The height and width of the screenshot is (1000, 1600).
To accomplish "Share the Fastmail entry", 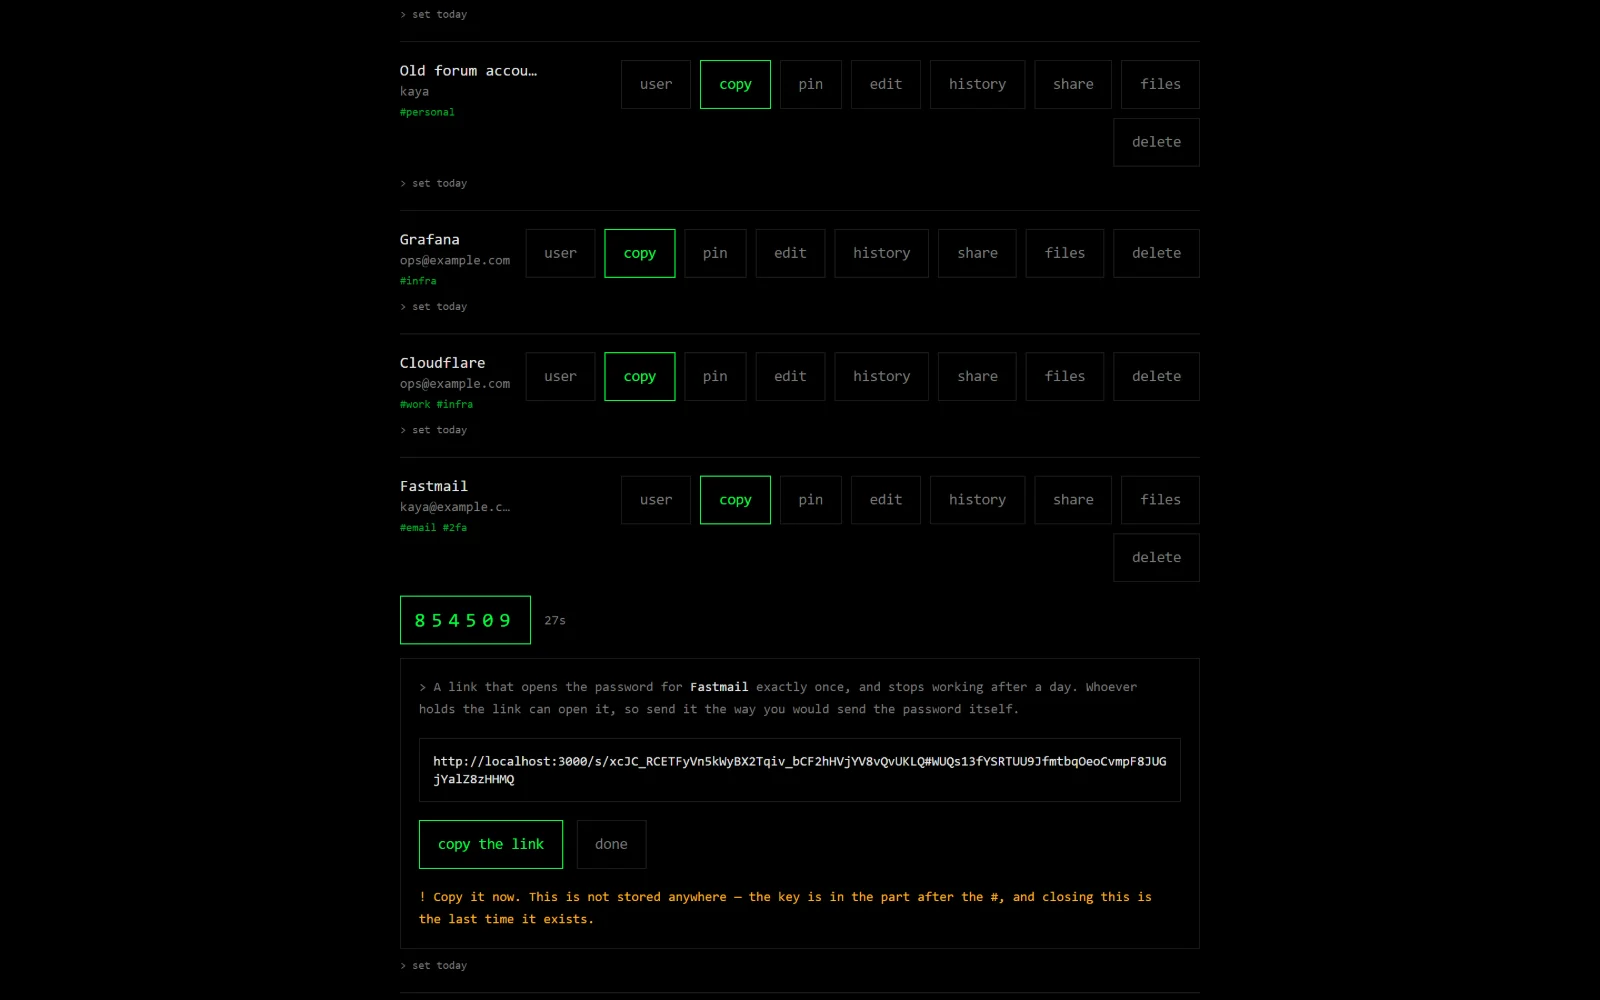I will pos(1073,500).
